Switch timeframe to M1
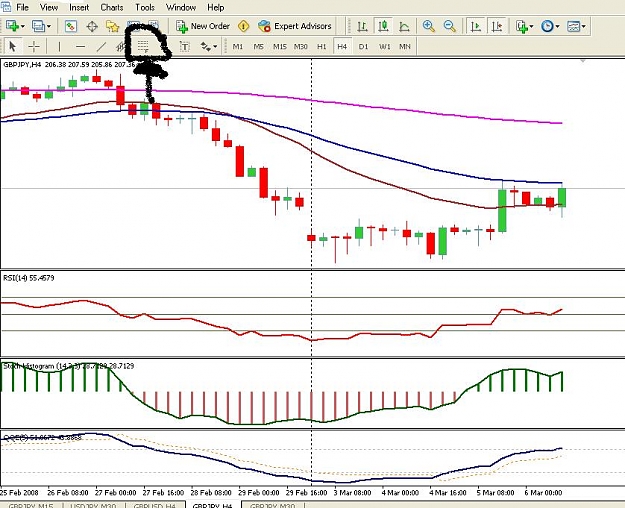 click(x=238, y=47)
